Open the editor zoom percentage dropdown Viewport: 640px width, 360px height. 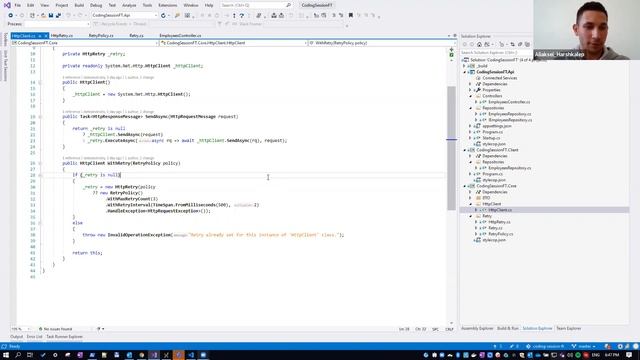click(x=20, y=329)
